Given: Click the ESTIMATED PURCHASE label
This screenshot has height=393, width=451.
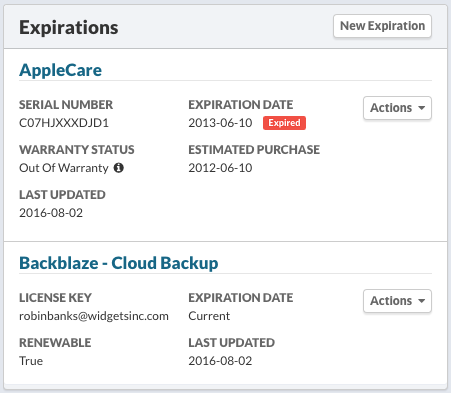Looking at the screenshot, I should (x=254, y=150).
